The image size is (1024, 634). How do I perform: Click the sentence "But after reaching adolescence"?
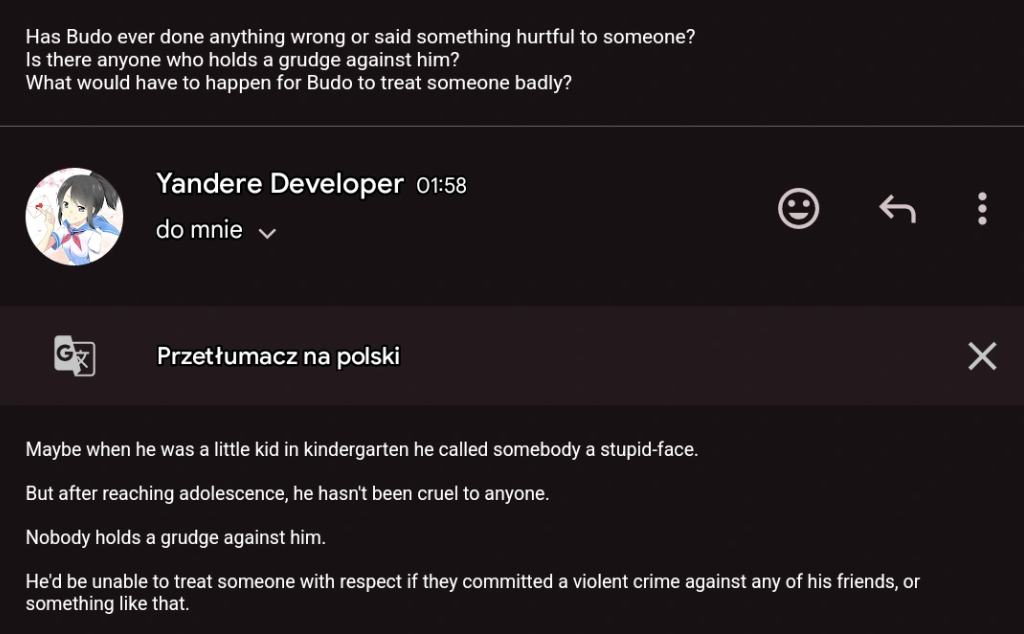point(287,494)
